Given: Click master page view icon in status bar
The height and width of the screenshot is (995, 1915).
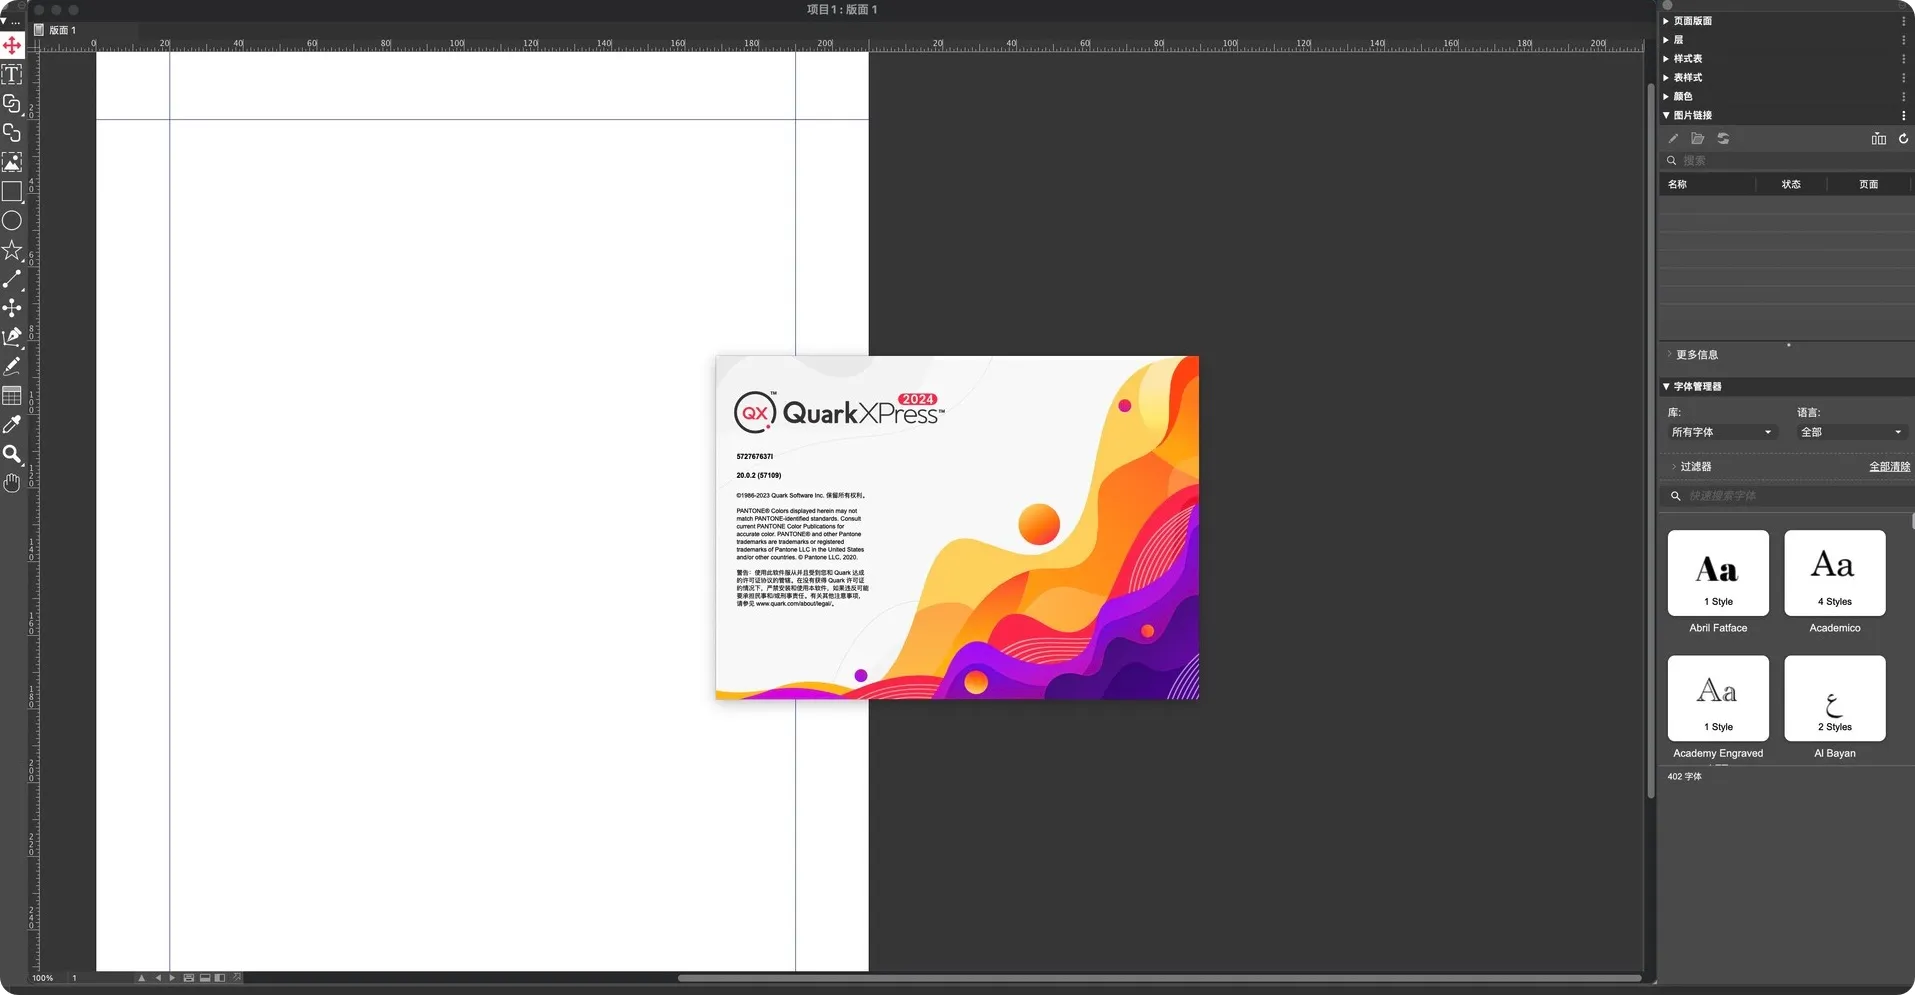Looking at the screenshot, I should pyautogui.click(x=189, y=978).
